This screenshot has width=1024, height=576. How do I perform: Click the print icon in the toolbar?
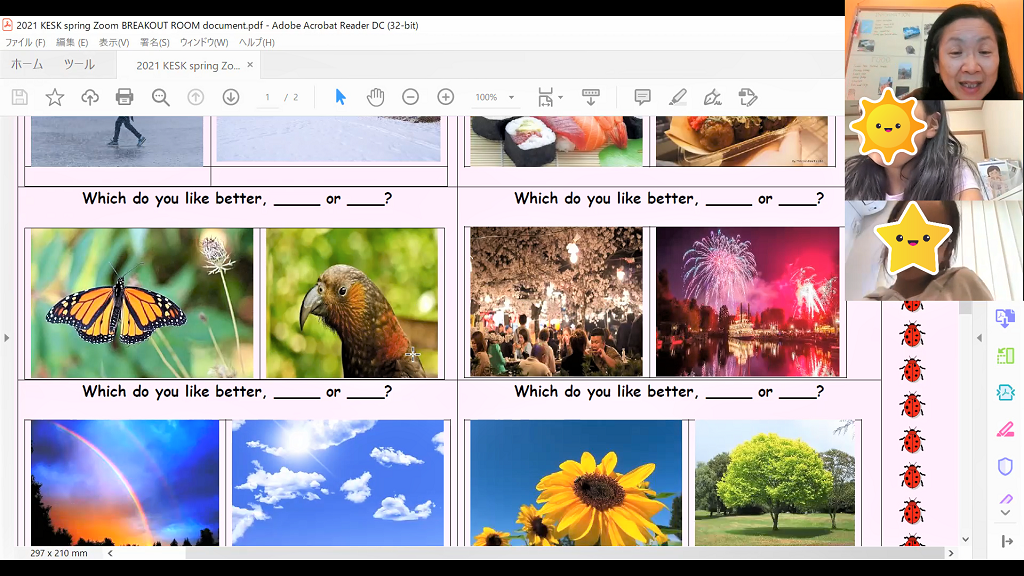point(125,97)
